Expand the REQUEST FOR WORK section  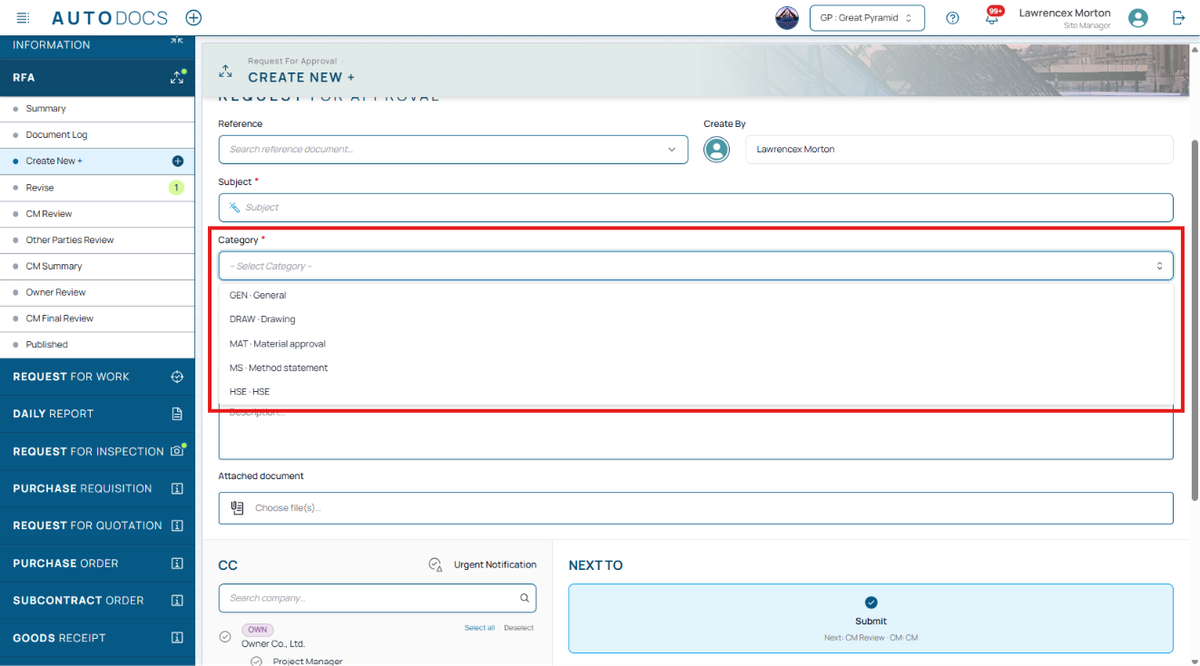pyautogui.click(x=97, y=377)
